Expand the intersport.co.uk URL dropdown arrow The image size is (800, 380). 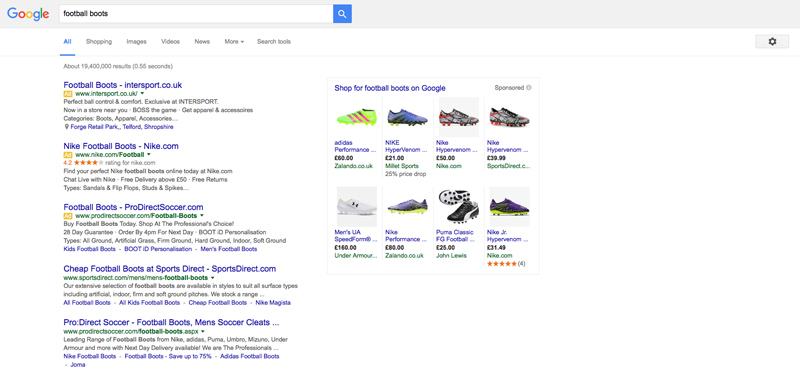(x=142, y=94)
